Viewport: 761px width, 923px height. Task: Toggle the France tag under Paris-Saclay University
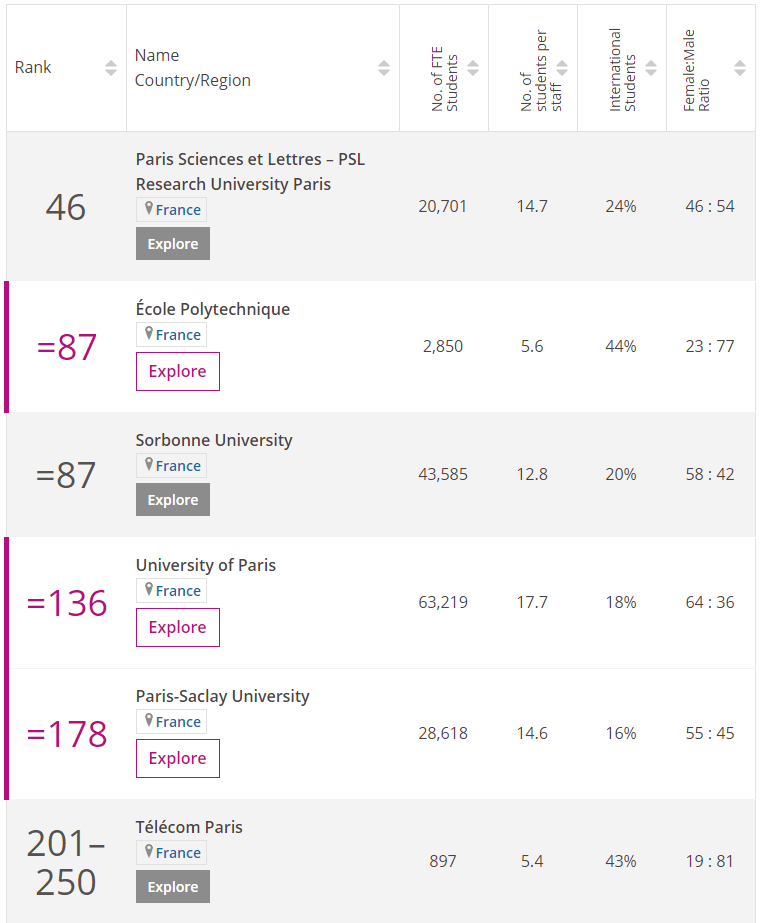click(170, 721)
